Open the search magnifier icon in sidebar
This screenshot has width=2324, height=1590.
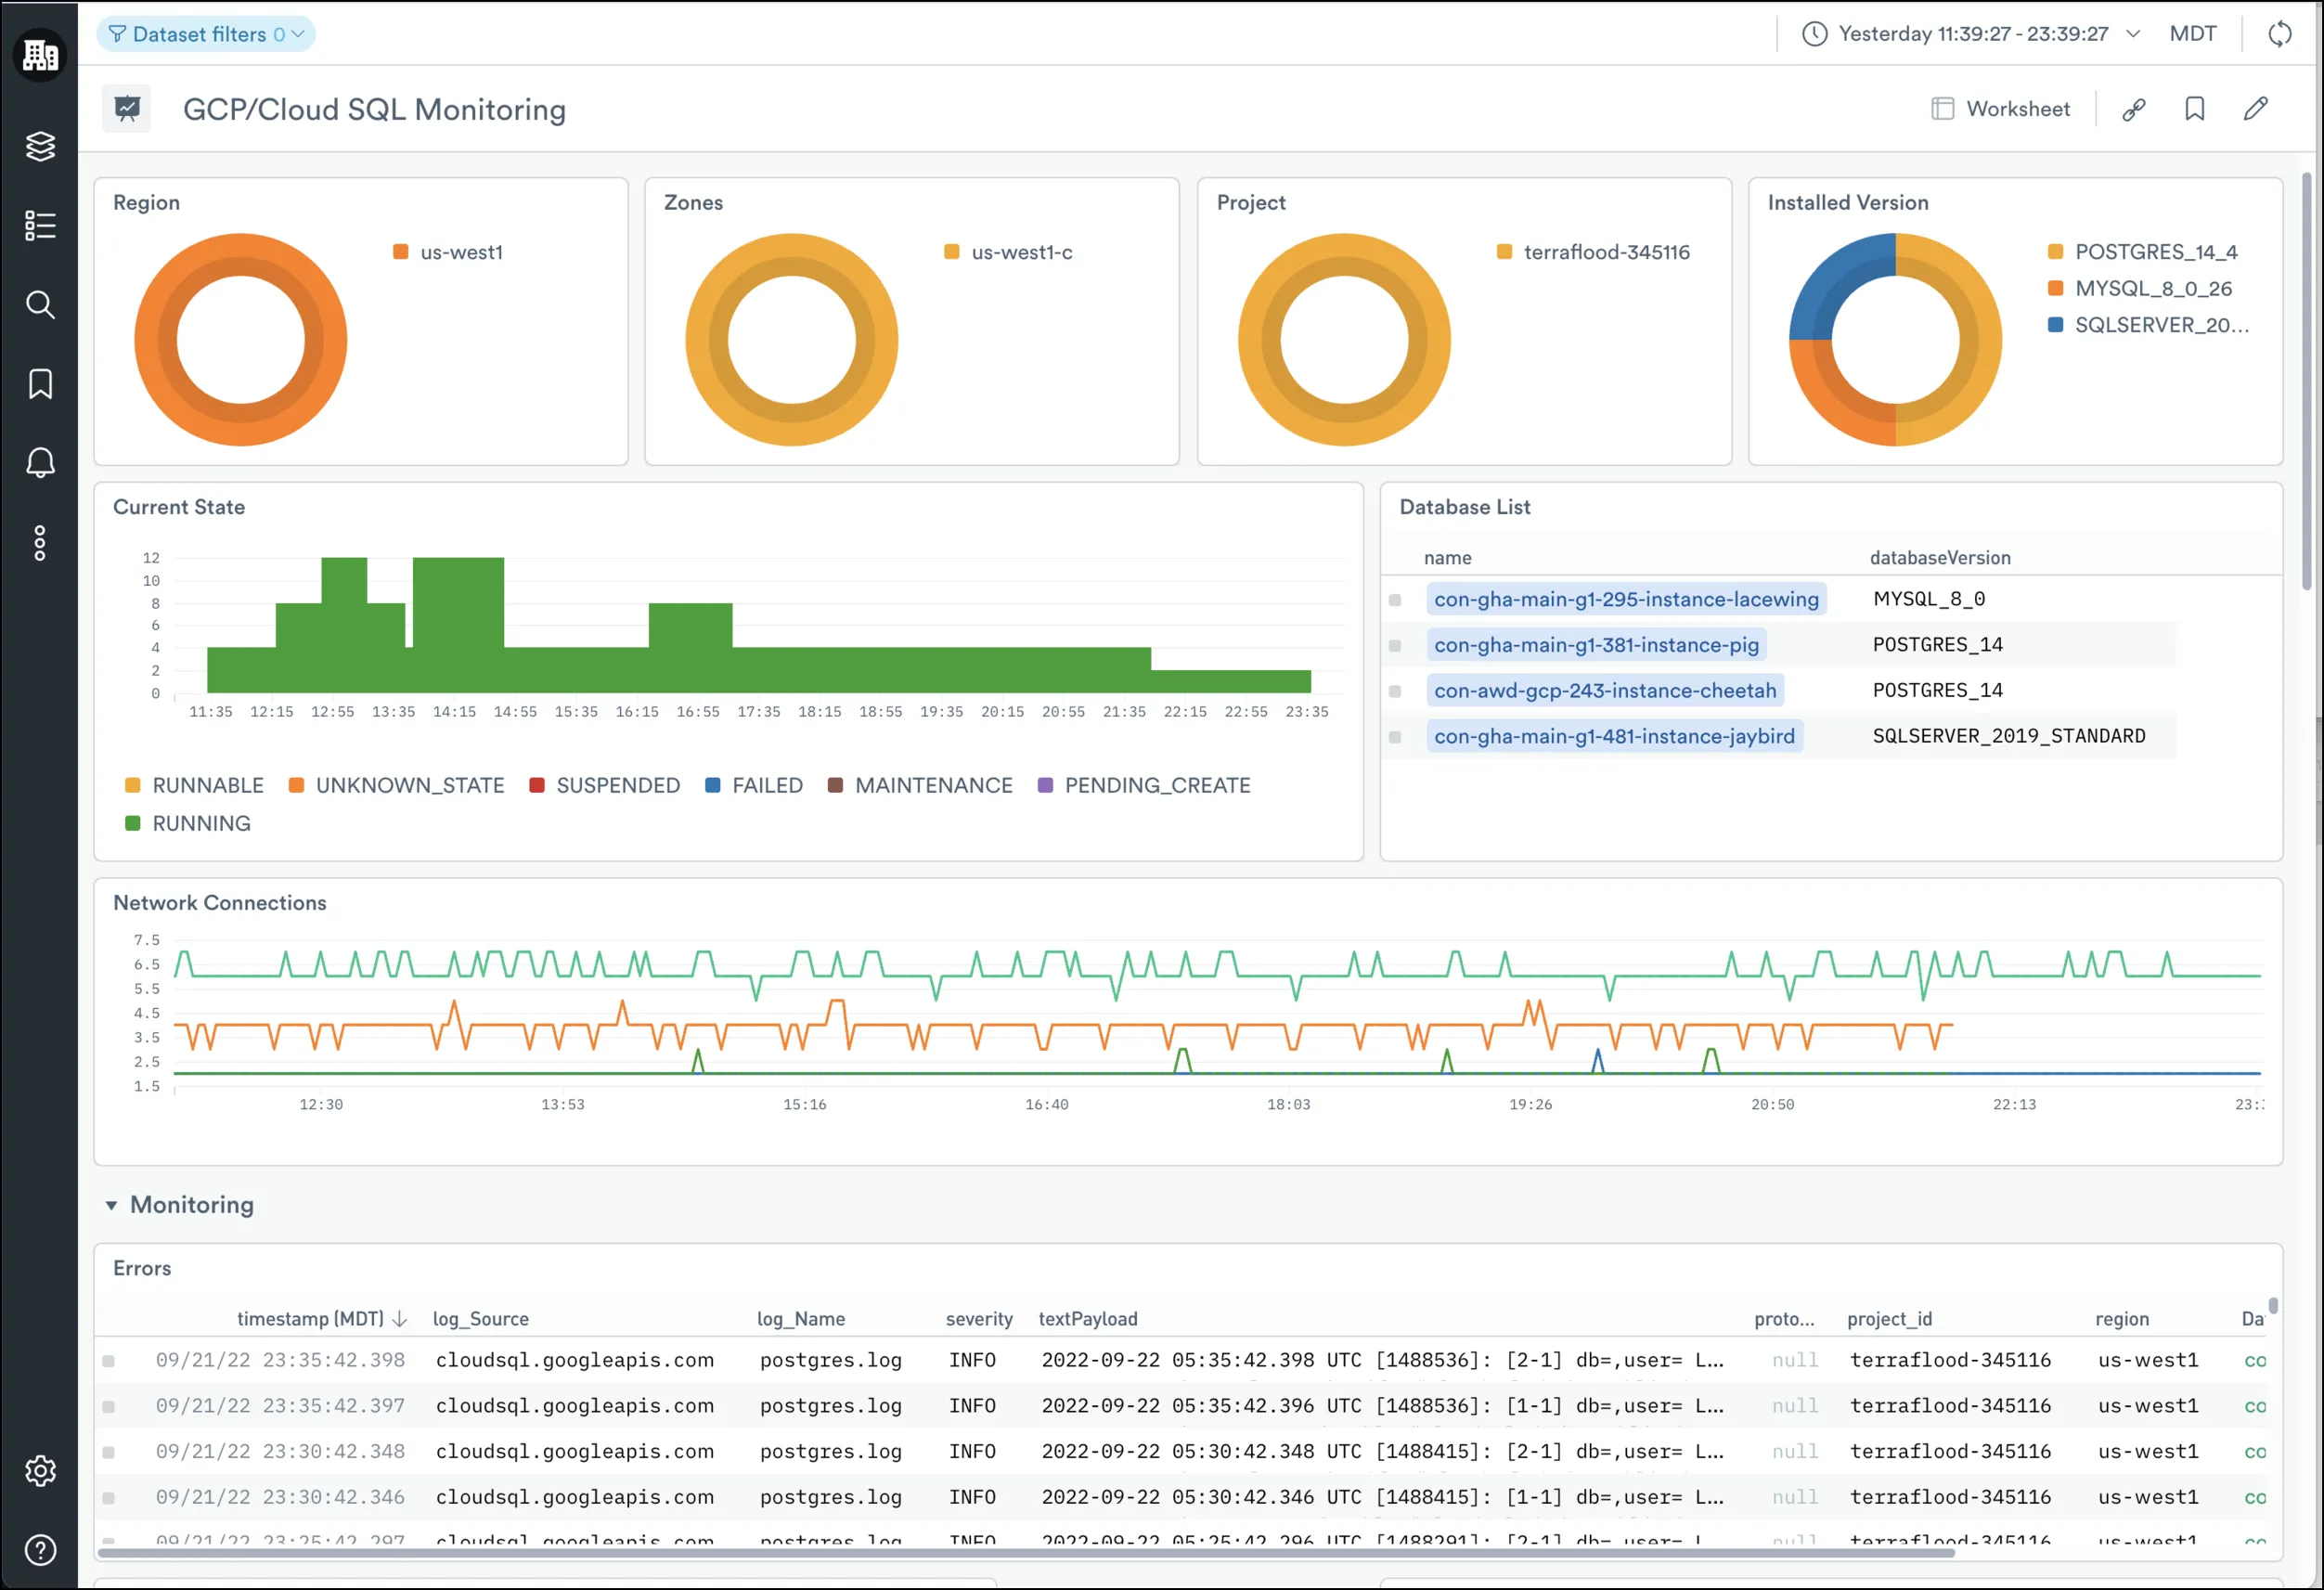point(40,305)
